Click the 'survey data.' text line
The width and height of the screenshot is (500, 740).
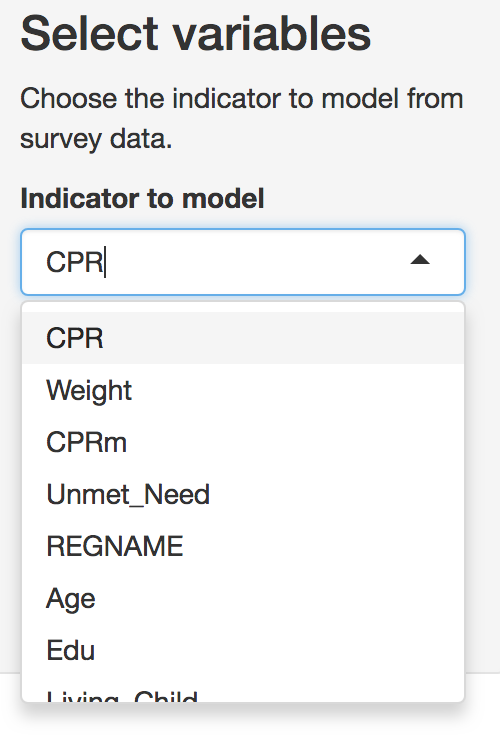pos(96,139)
